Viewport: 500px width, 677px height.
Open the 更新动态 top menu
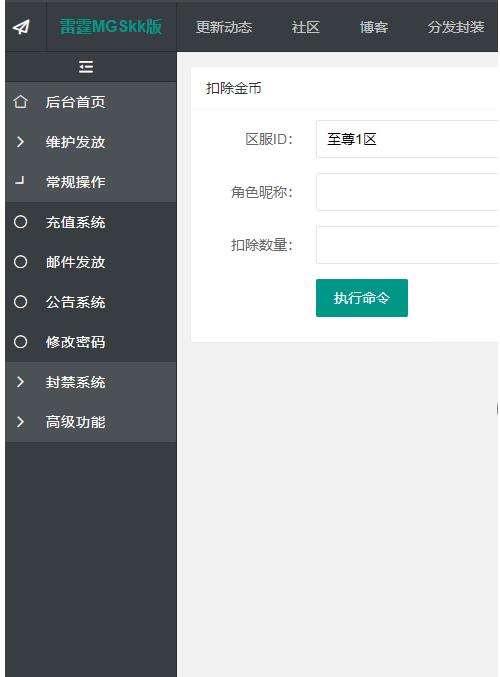(x=224, y=27)
